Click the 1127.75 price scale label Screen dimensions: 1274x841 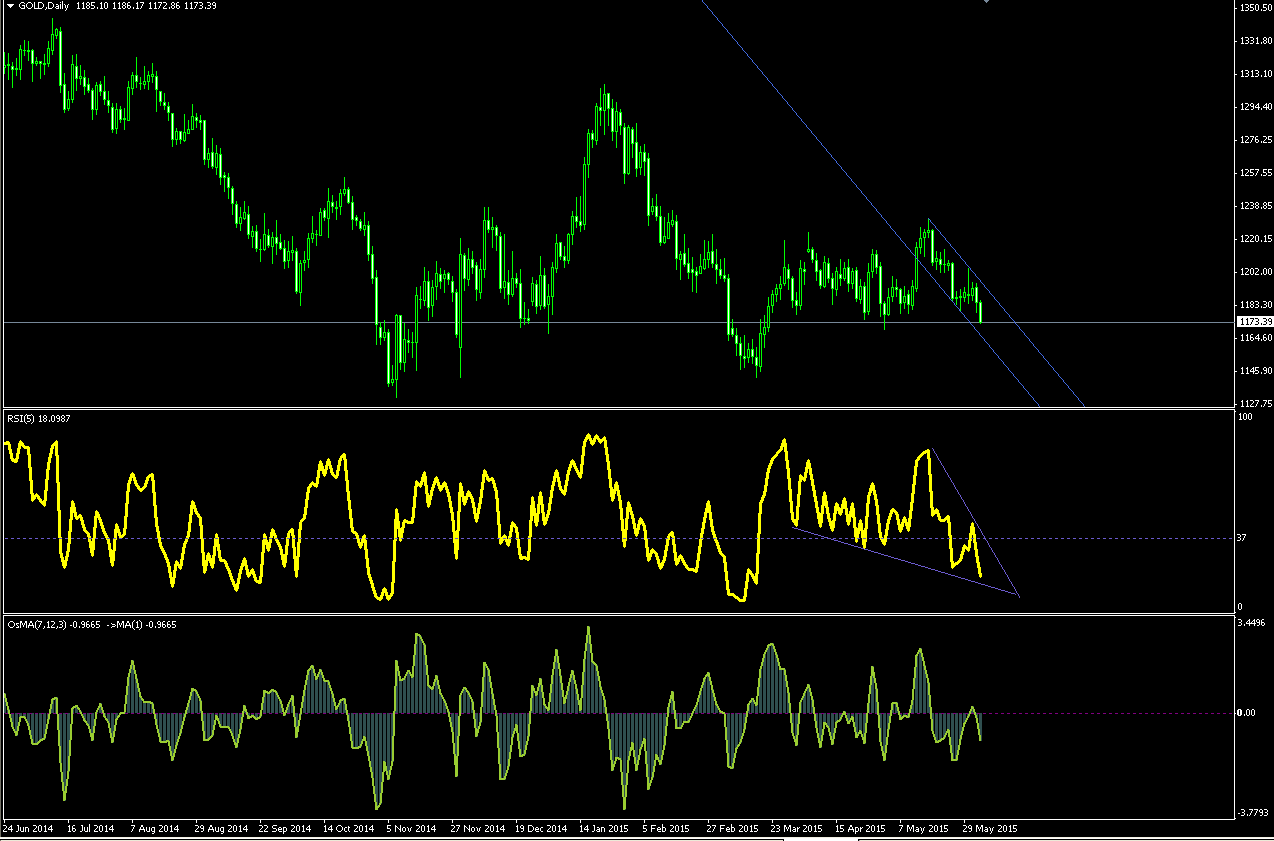(1255, 404)
